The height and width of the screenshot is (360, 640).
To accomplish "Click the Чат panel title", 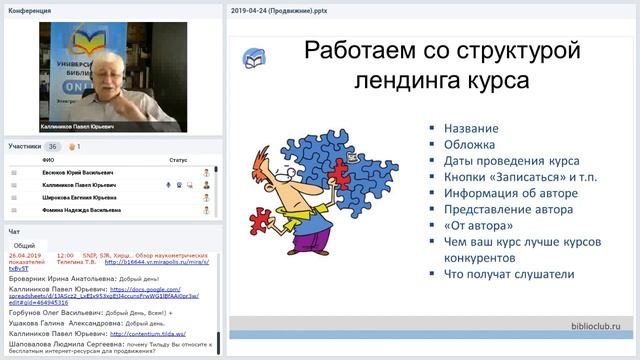I will click(x=14, y=231).
